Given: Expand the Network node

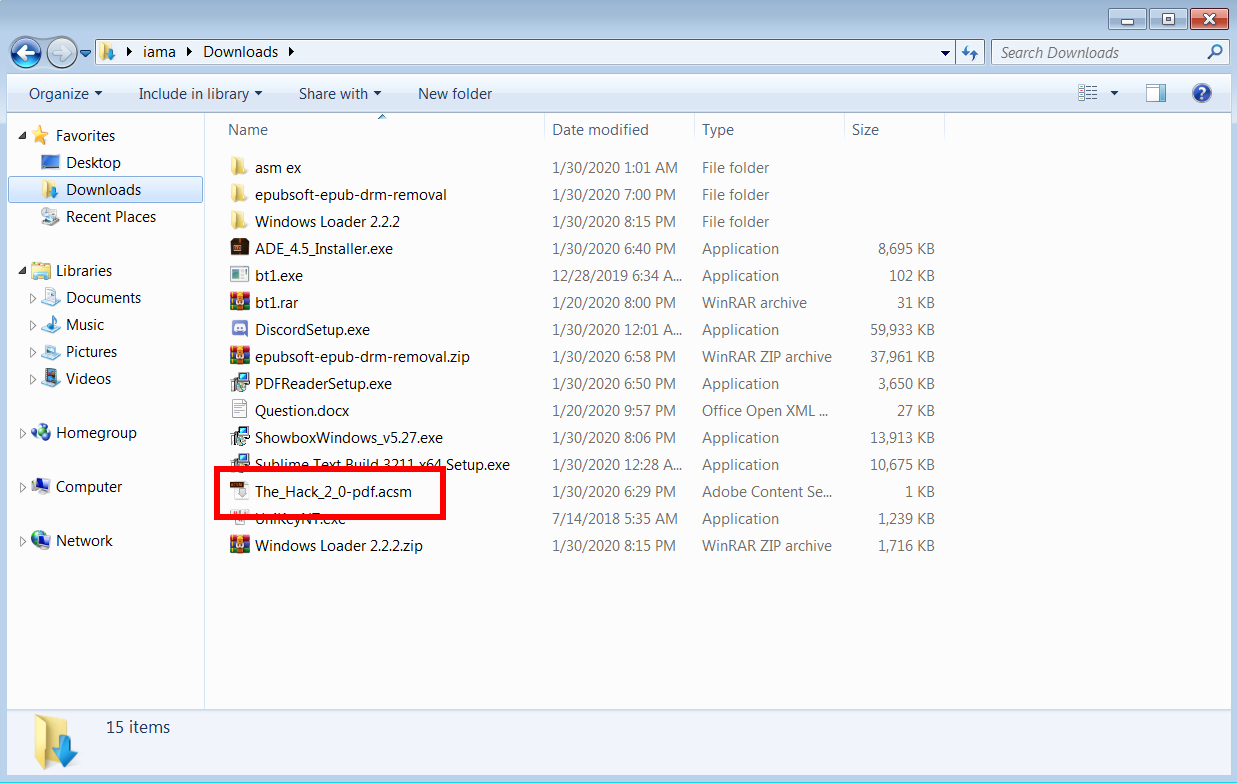Looking at the screenshot, I should [x=23, y=541].
